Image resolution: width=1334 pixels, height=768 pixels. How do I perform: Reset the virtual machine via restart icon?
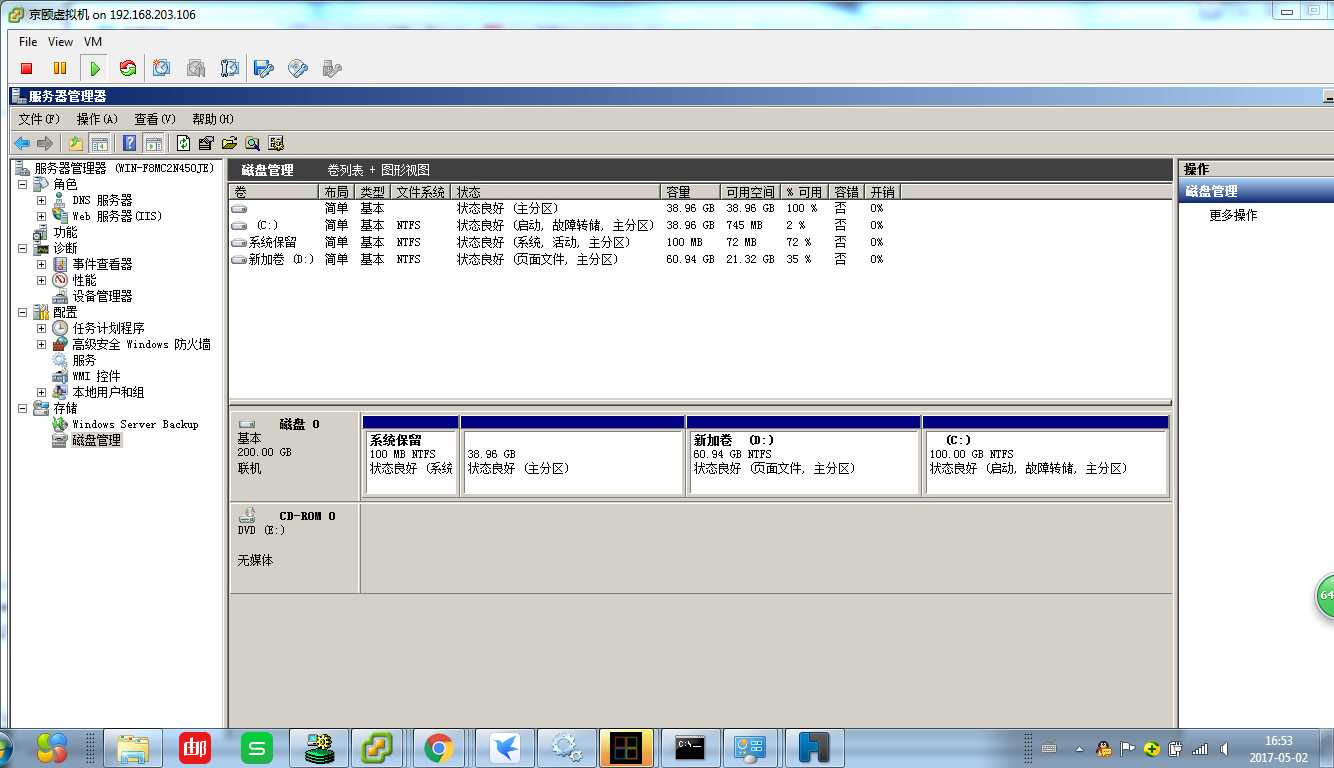point(127,68)
